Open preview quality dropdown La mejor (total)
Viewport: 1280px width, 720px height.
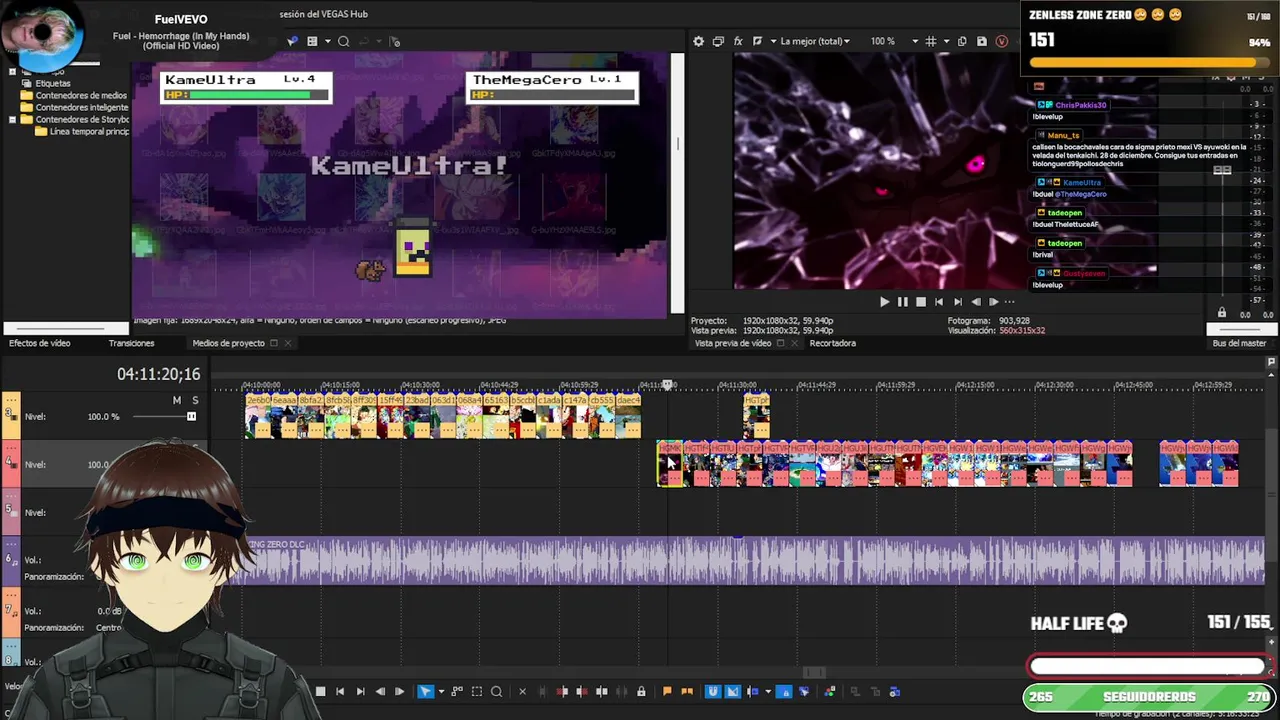point(814,41)
